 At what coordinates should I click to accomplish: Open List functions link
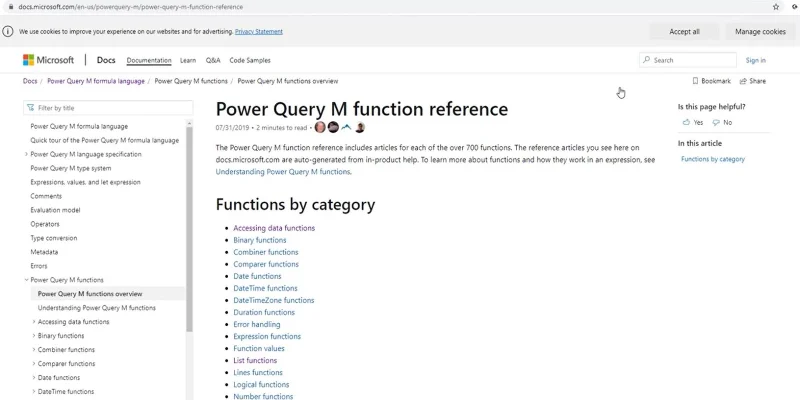(255, 360)
